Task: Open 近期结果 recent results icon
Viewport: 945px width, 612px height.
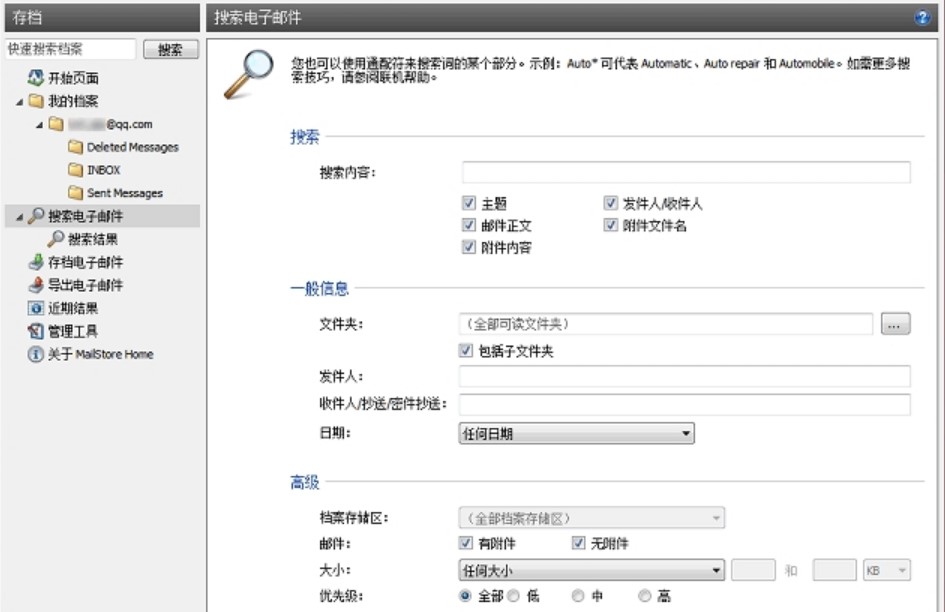Action: point(36,308)
